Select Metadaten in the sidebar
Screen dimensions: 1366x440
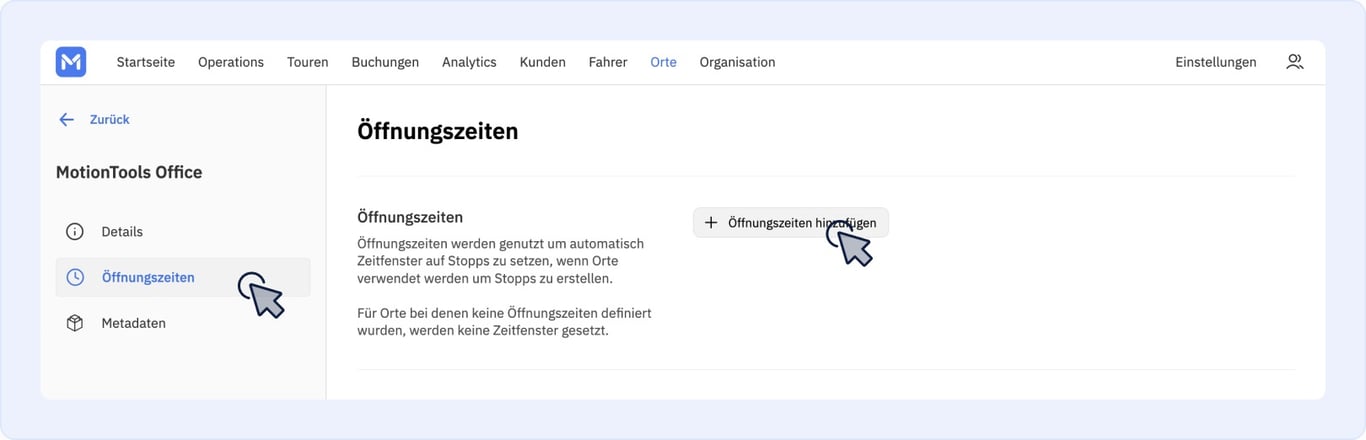[x=183, y=323]
